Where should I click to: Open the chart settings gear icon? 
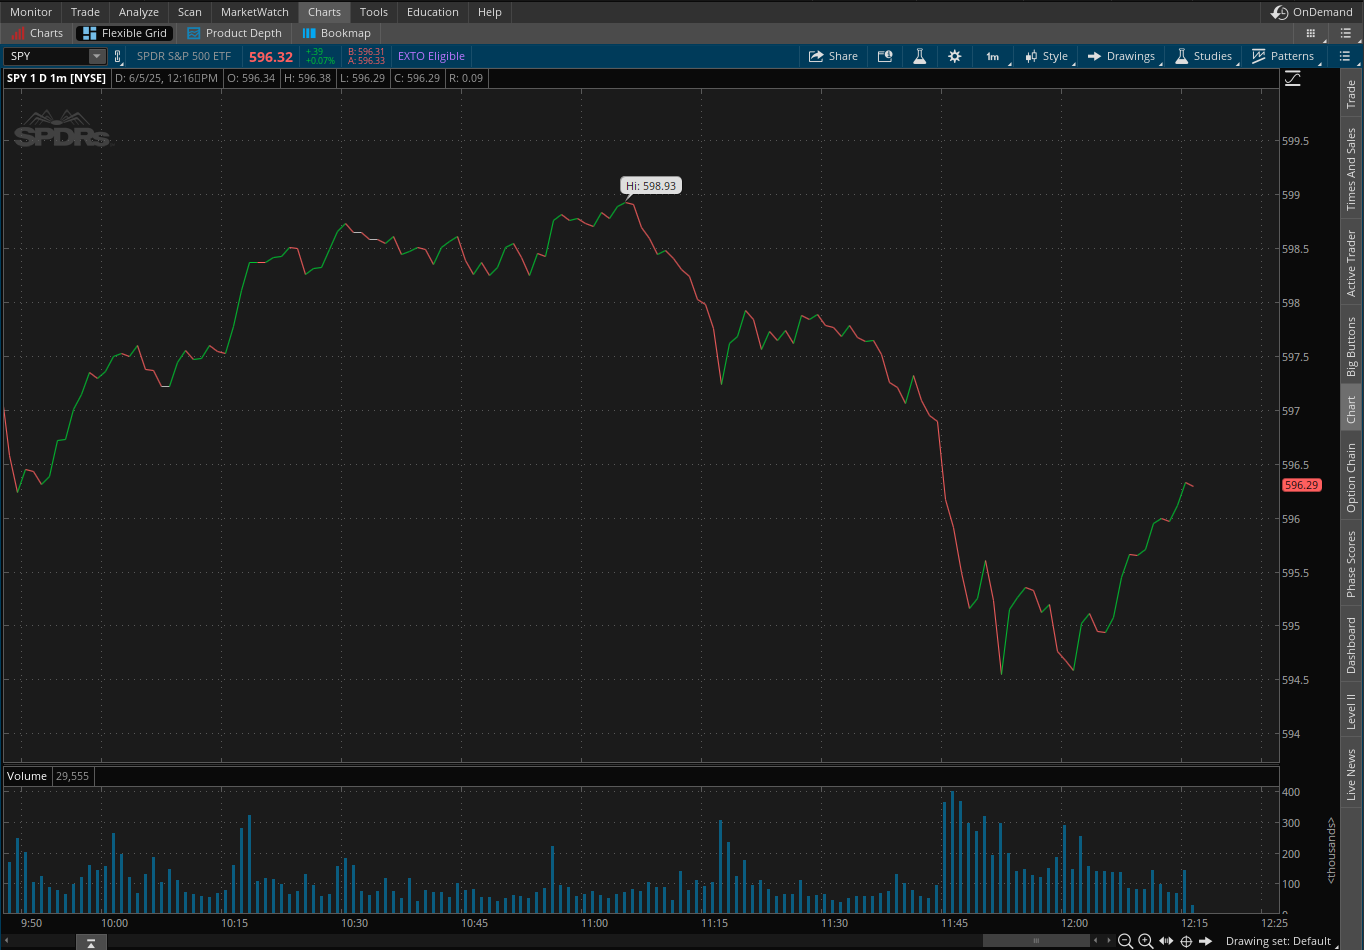[x=954, y=56]
